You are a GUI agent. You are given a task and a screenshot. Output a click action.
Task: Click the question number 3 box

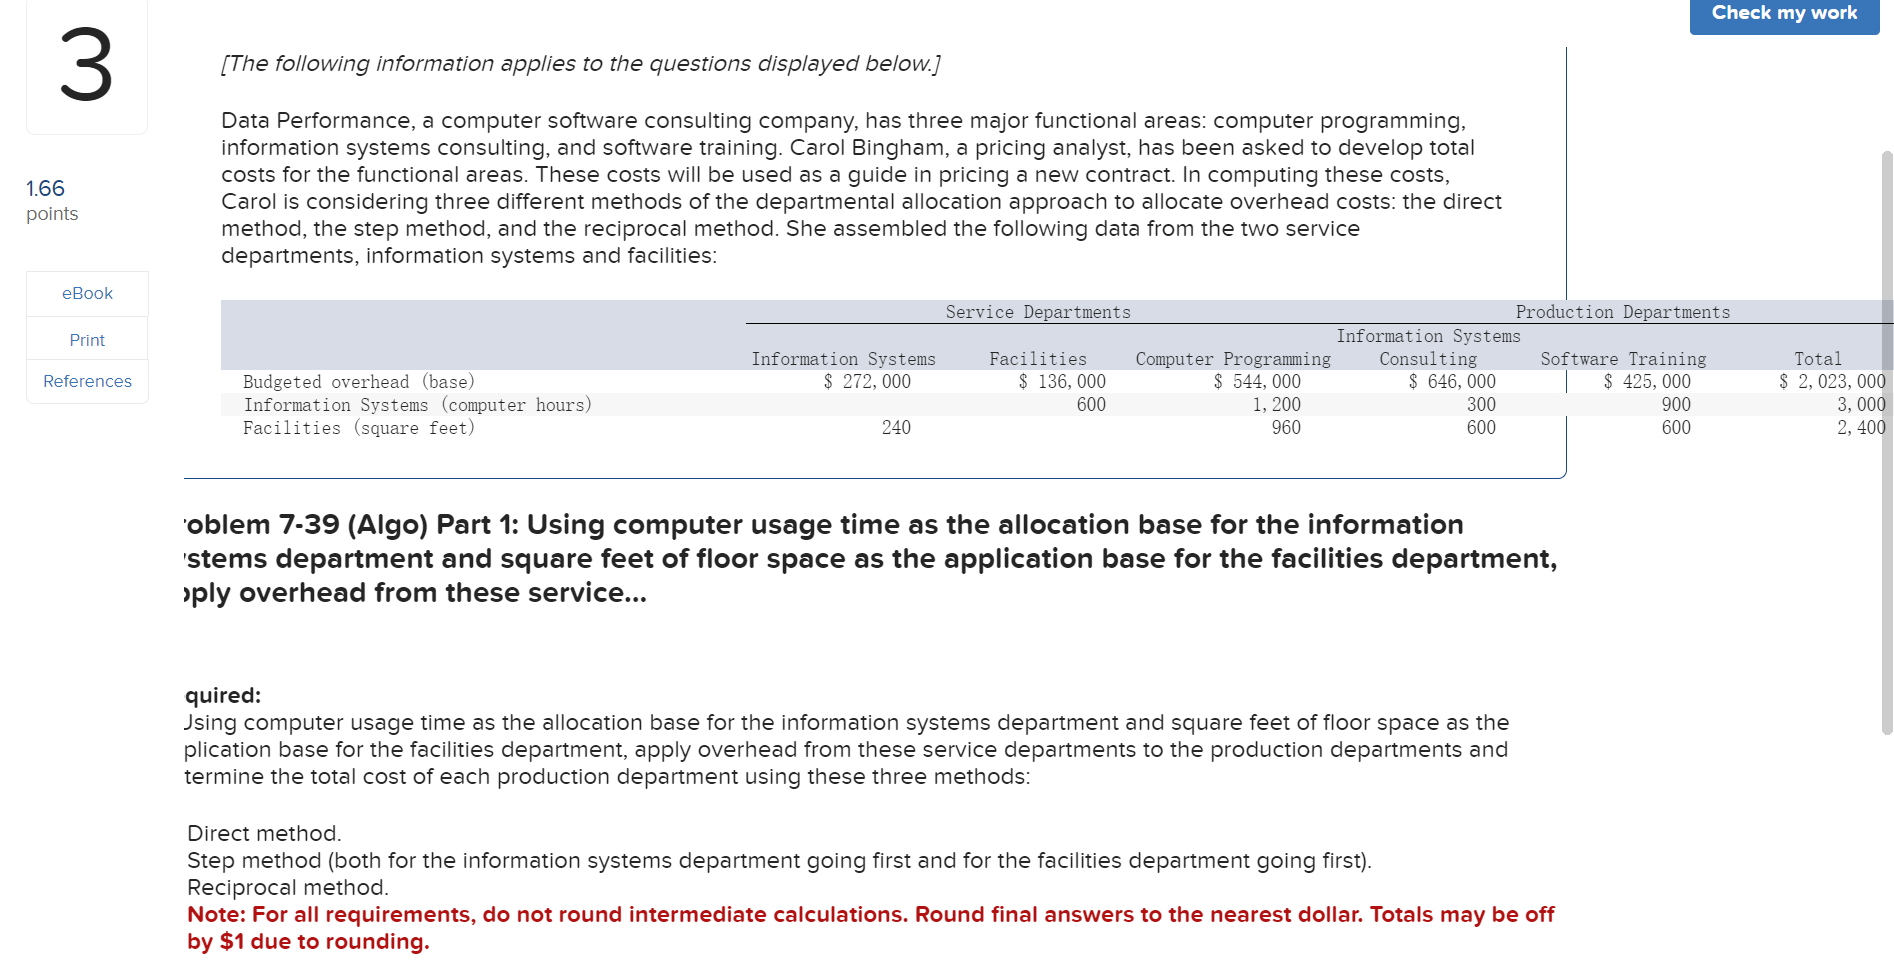[x=87, y=66]
